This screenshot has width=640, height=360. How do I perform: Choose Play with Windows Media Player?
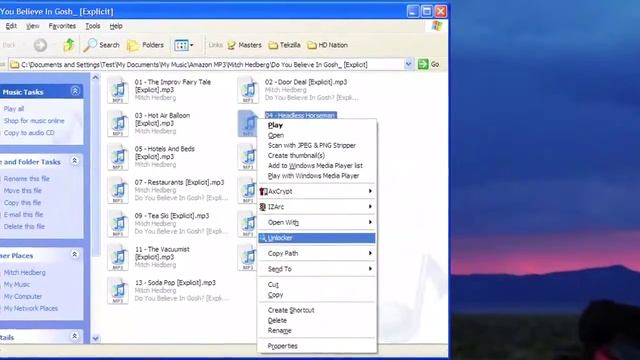coord(317,176)
